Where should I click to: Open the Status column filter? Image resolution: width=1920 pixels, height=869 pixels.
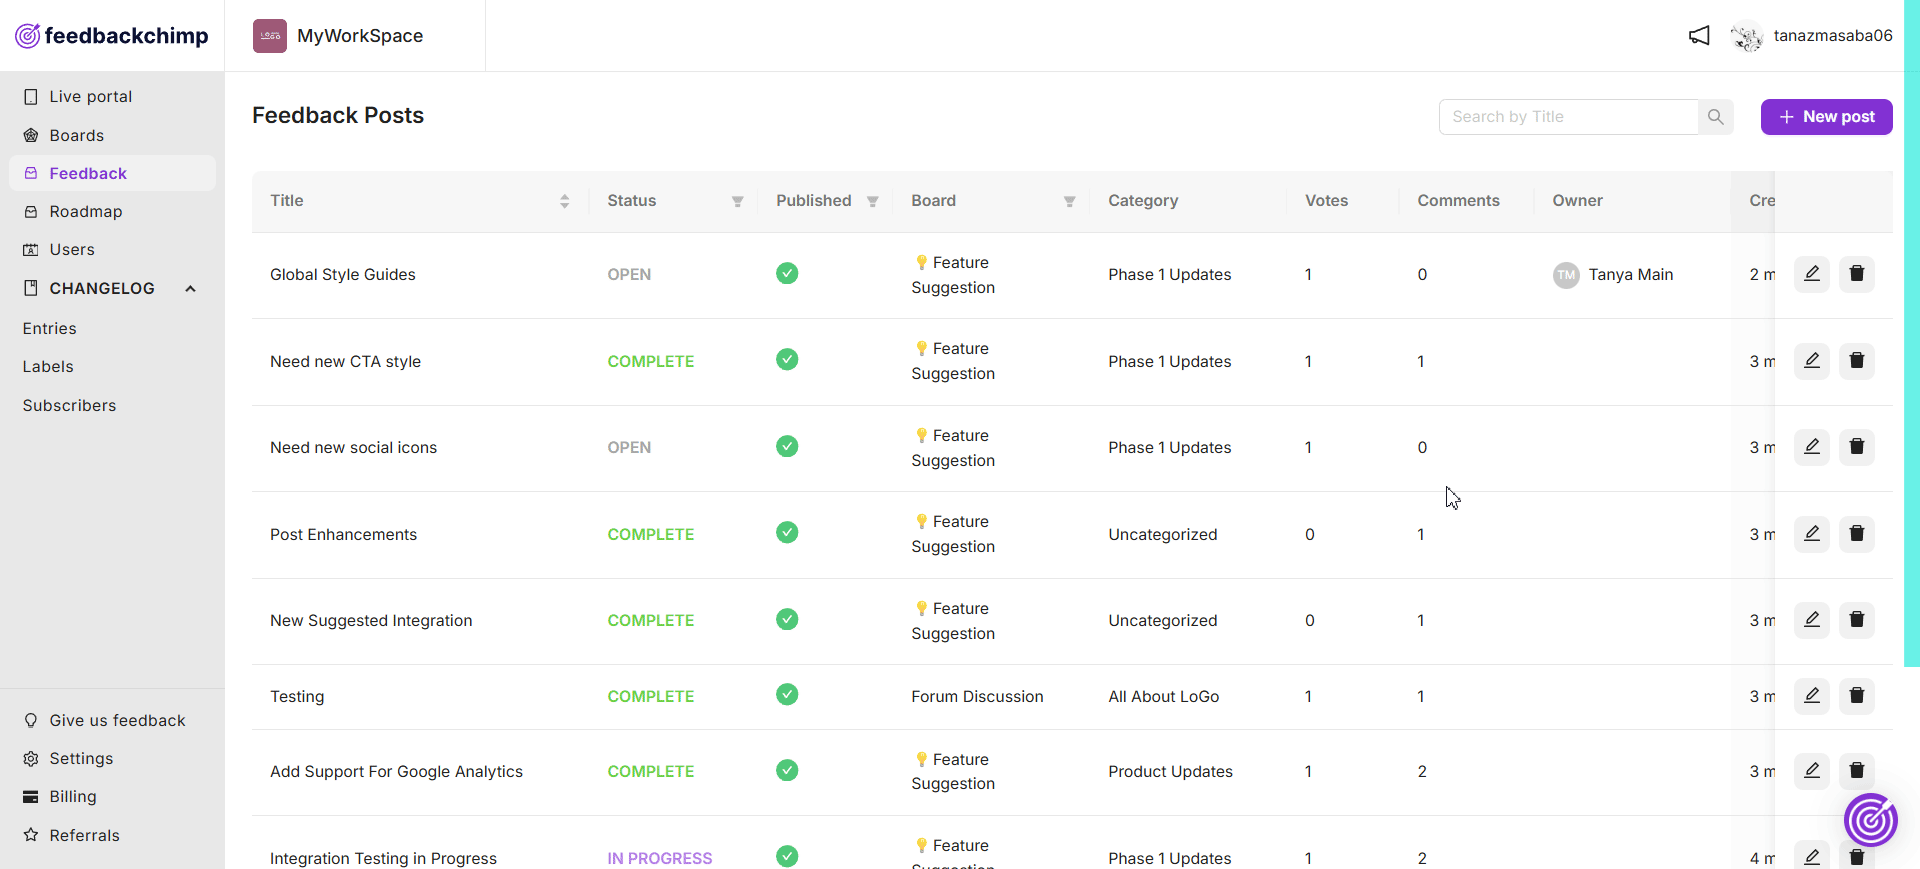737,201
